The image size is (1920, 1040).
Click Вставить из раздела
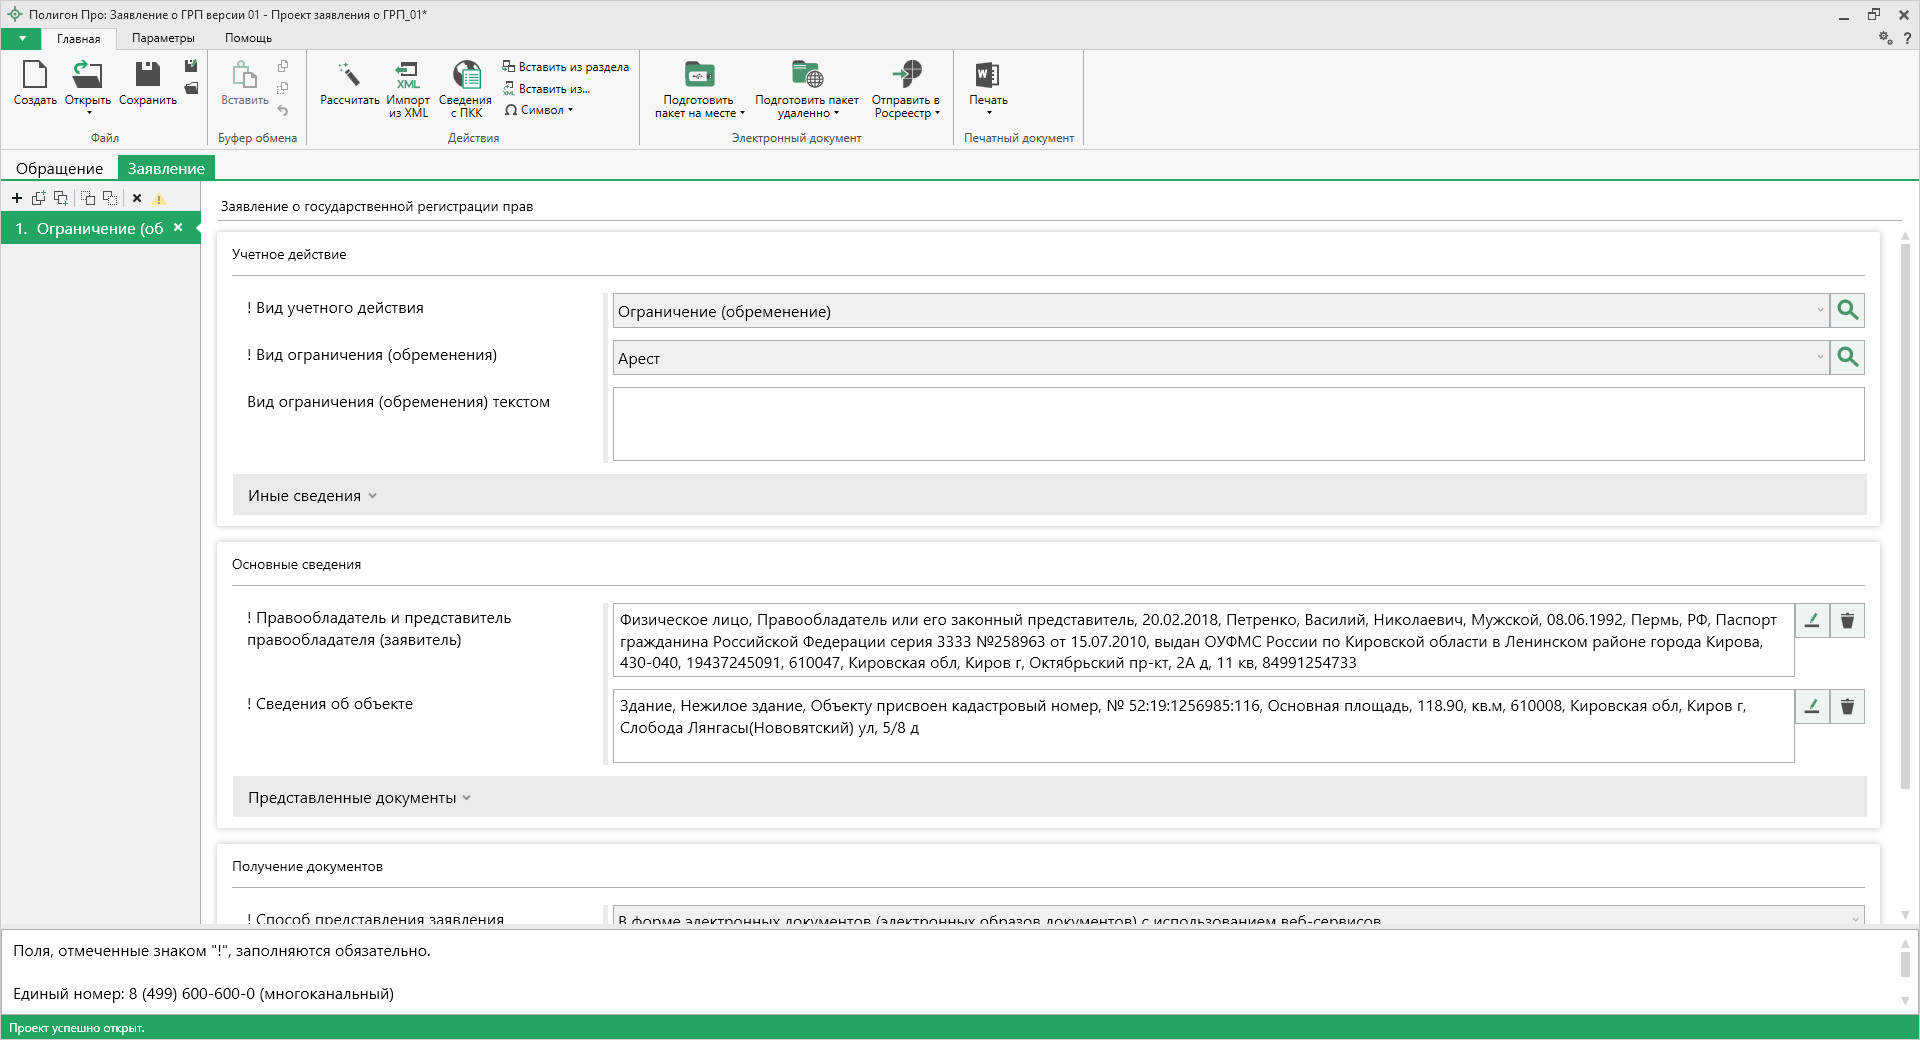[566, 67]
